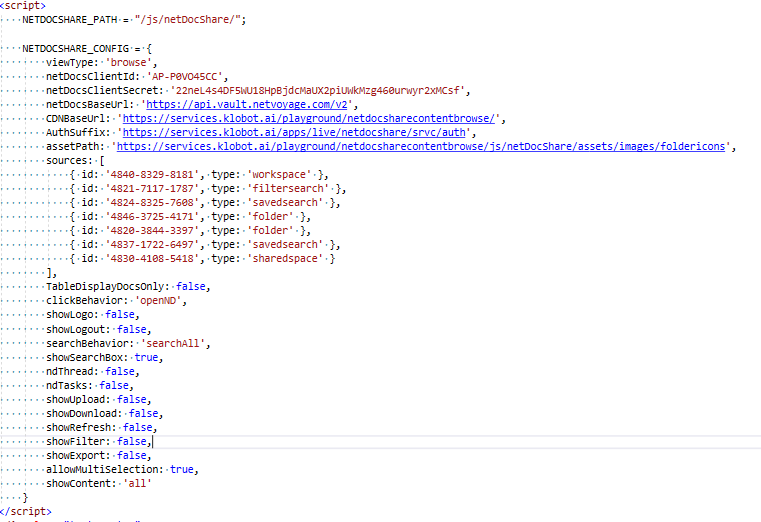Select source id '4846-3725-4171'

[x=152, y=217]
